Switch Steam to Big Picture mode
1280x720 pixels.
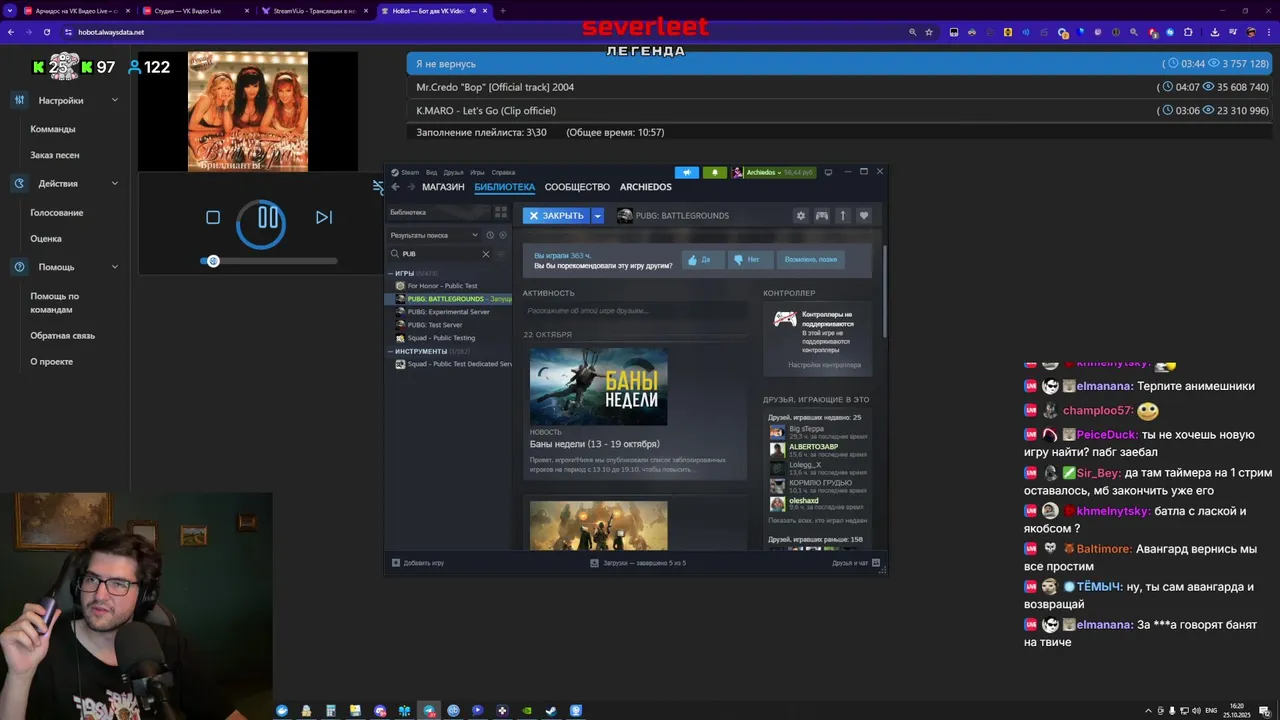[x=828, y=172]
